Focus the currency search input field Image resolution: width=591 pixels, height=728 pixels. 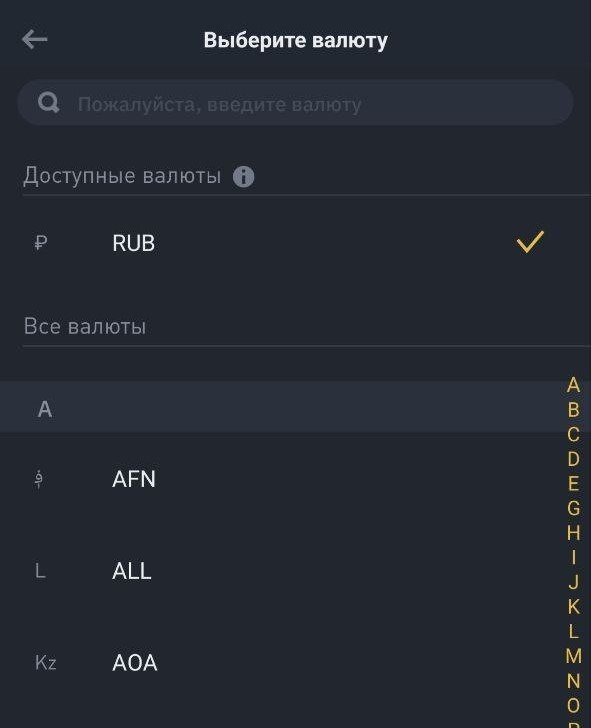[x=295, y=103]
